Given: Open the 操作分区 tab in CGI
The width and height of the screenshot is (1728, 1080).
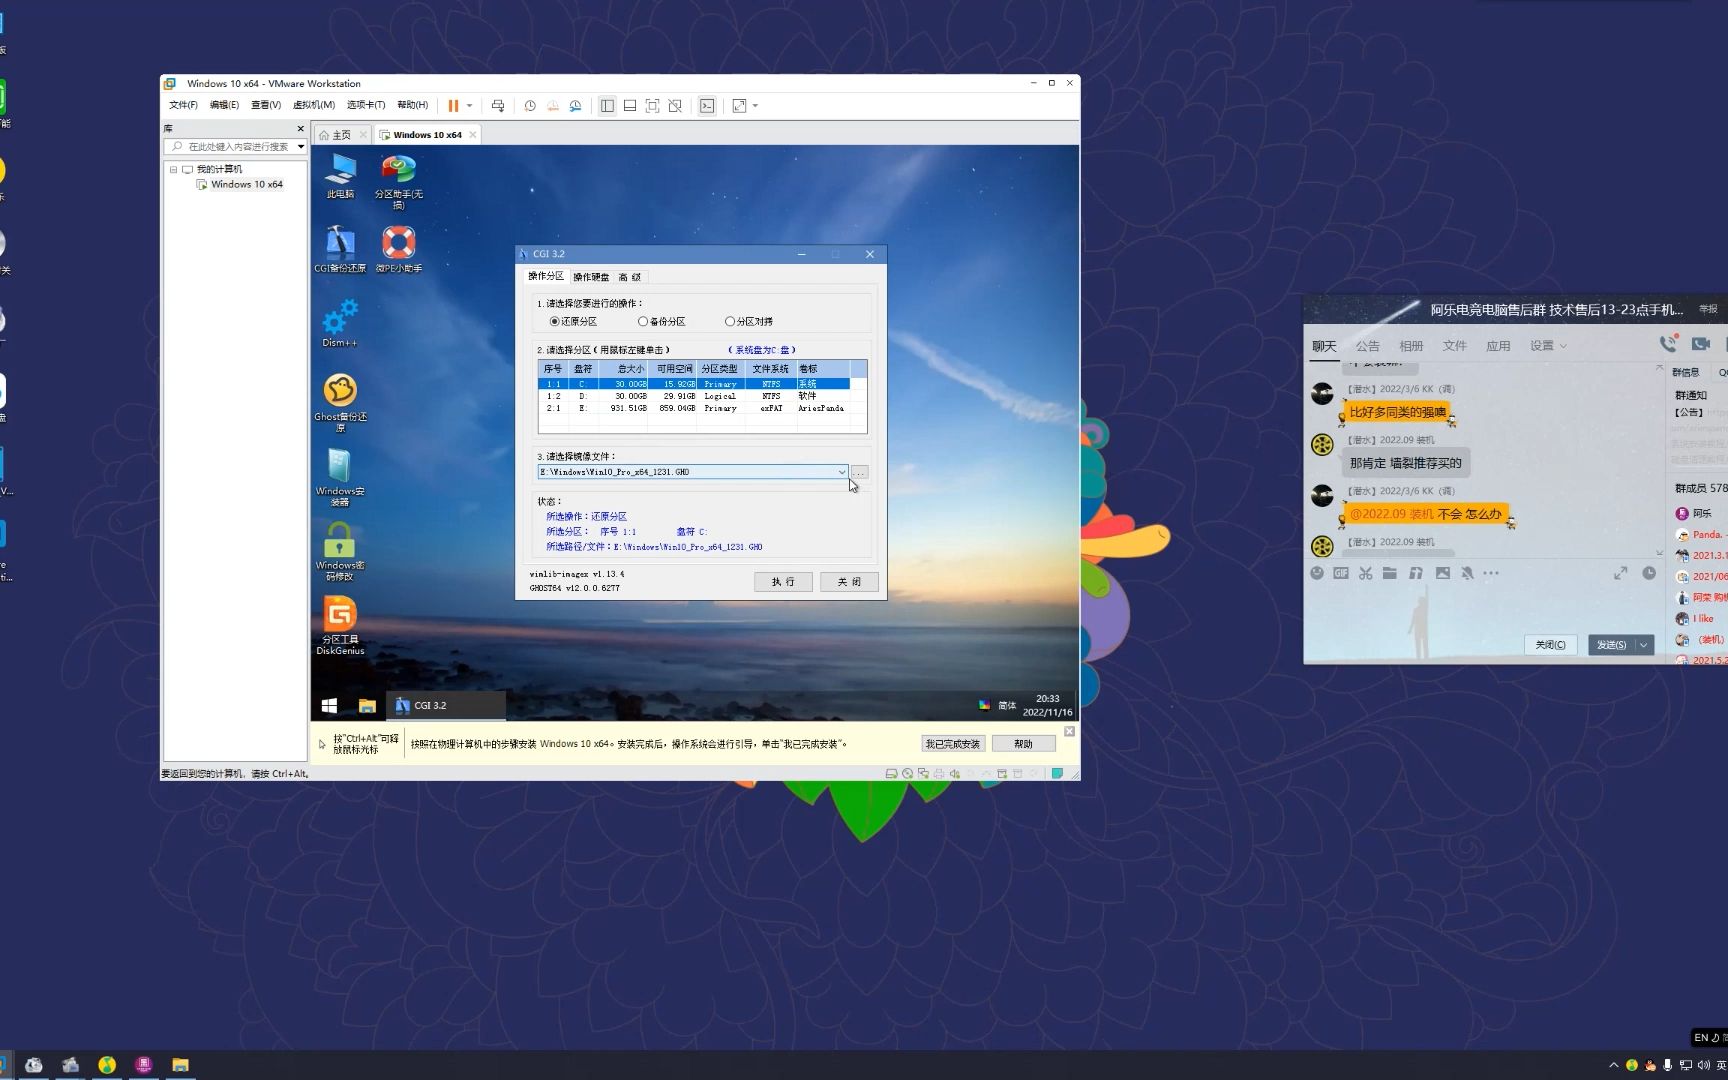Looking at the screenshot, I should pos(546,276).
